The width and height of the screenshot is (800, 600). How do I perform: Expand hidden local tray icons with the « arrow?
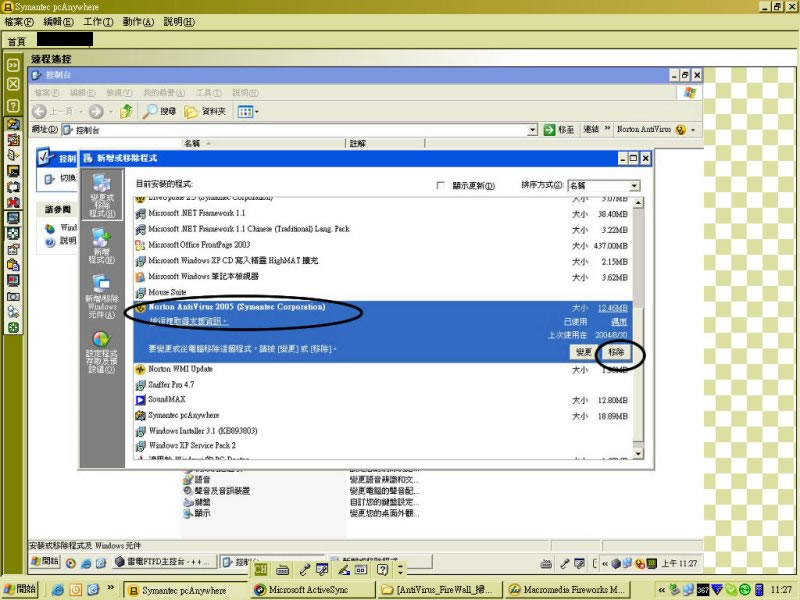click(x=662, y=590)
